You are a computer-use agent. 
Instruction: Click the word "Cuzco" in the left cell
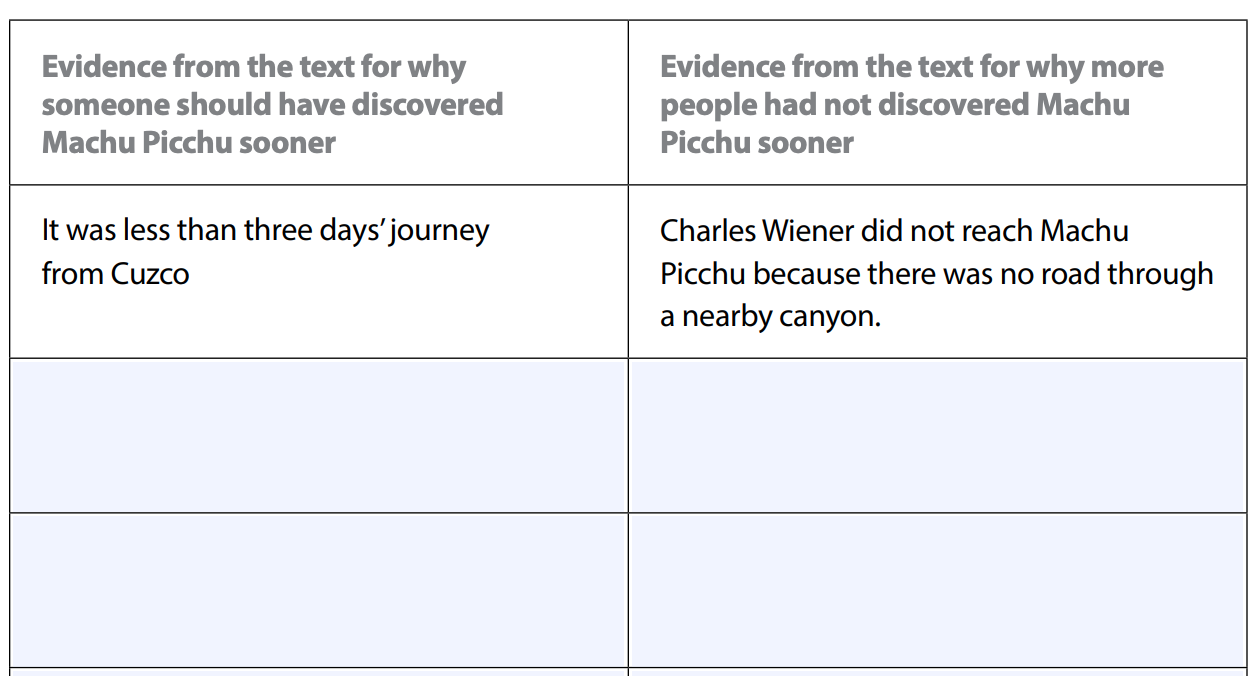click(150, 274)
